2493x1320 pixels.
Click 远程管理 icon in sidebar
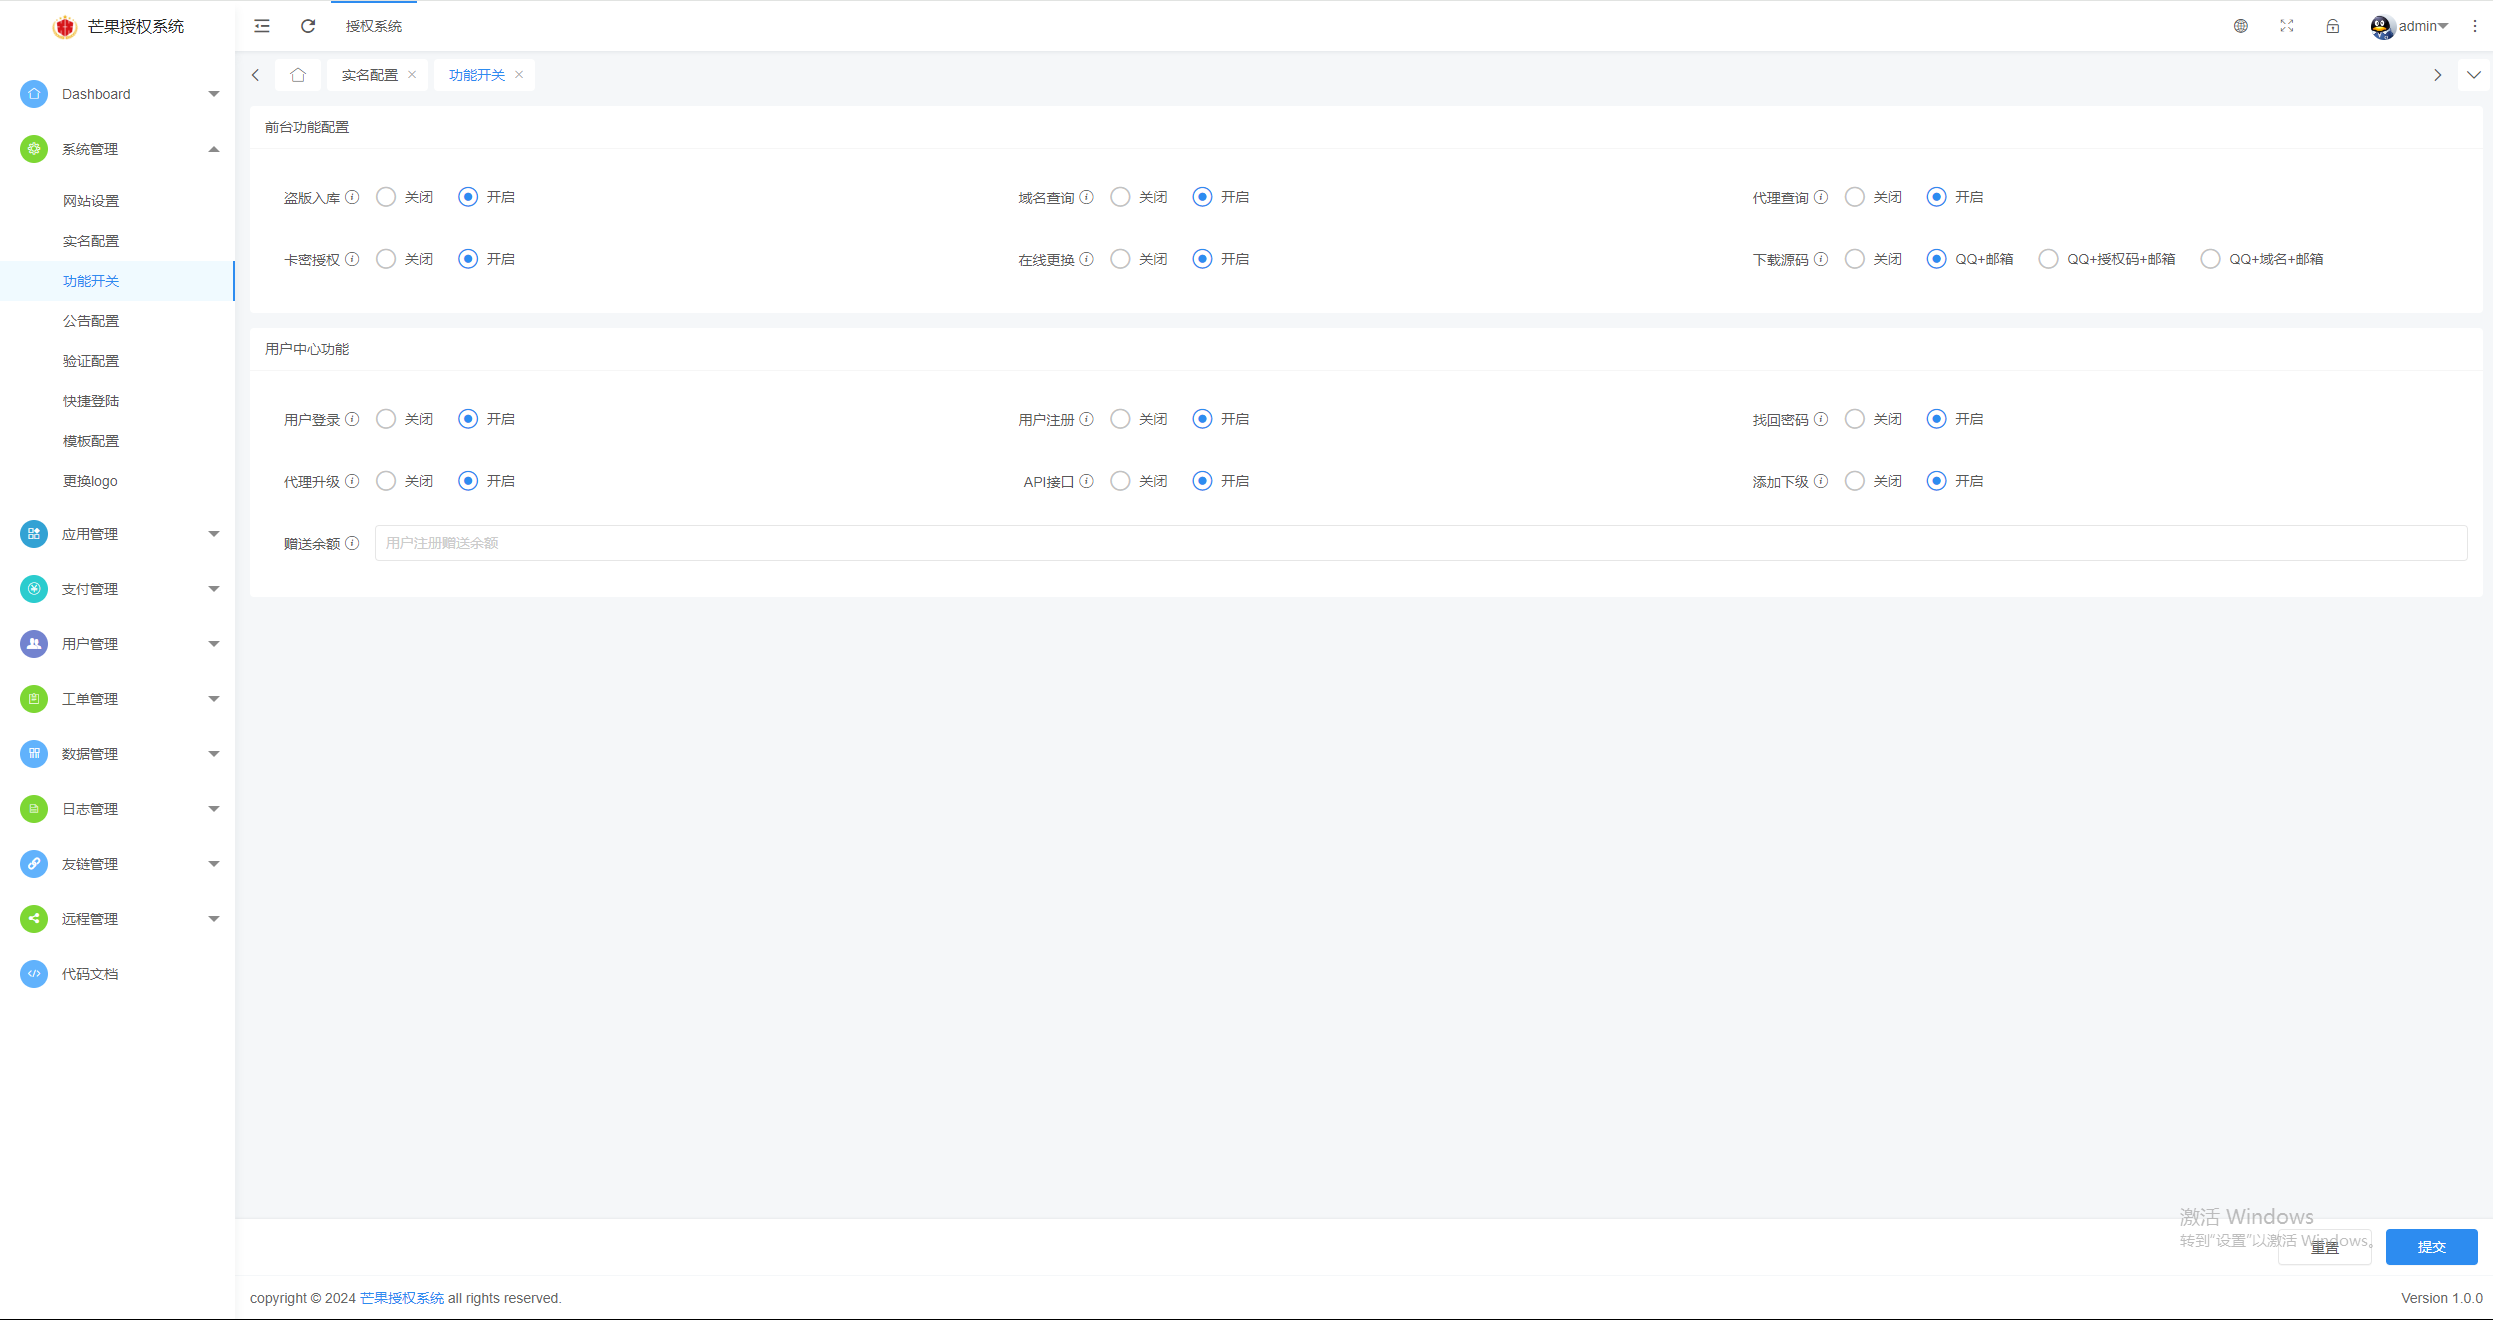(31, 918)
